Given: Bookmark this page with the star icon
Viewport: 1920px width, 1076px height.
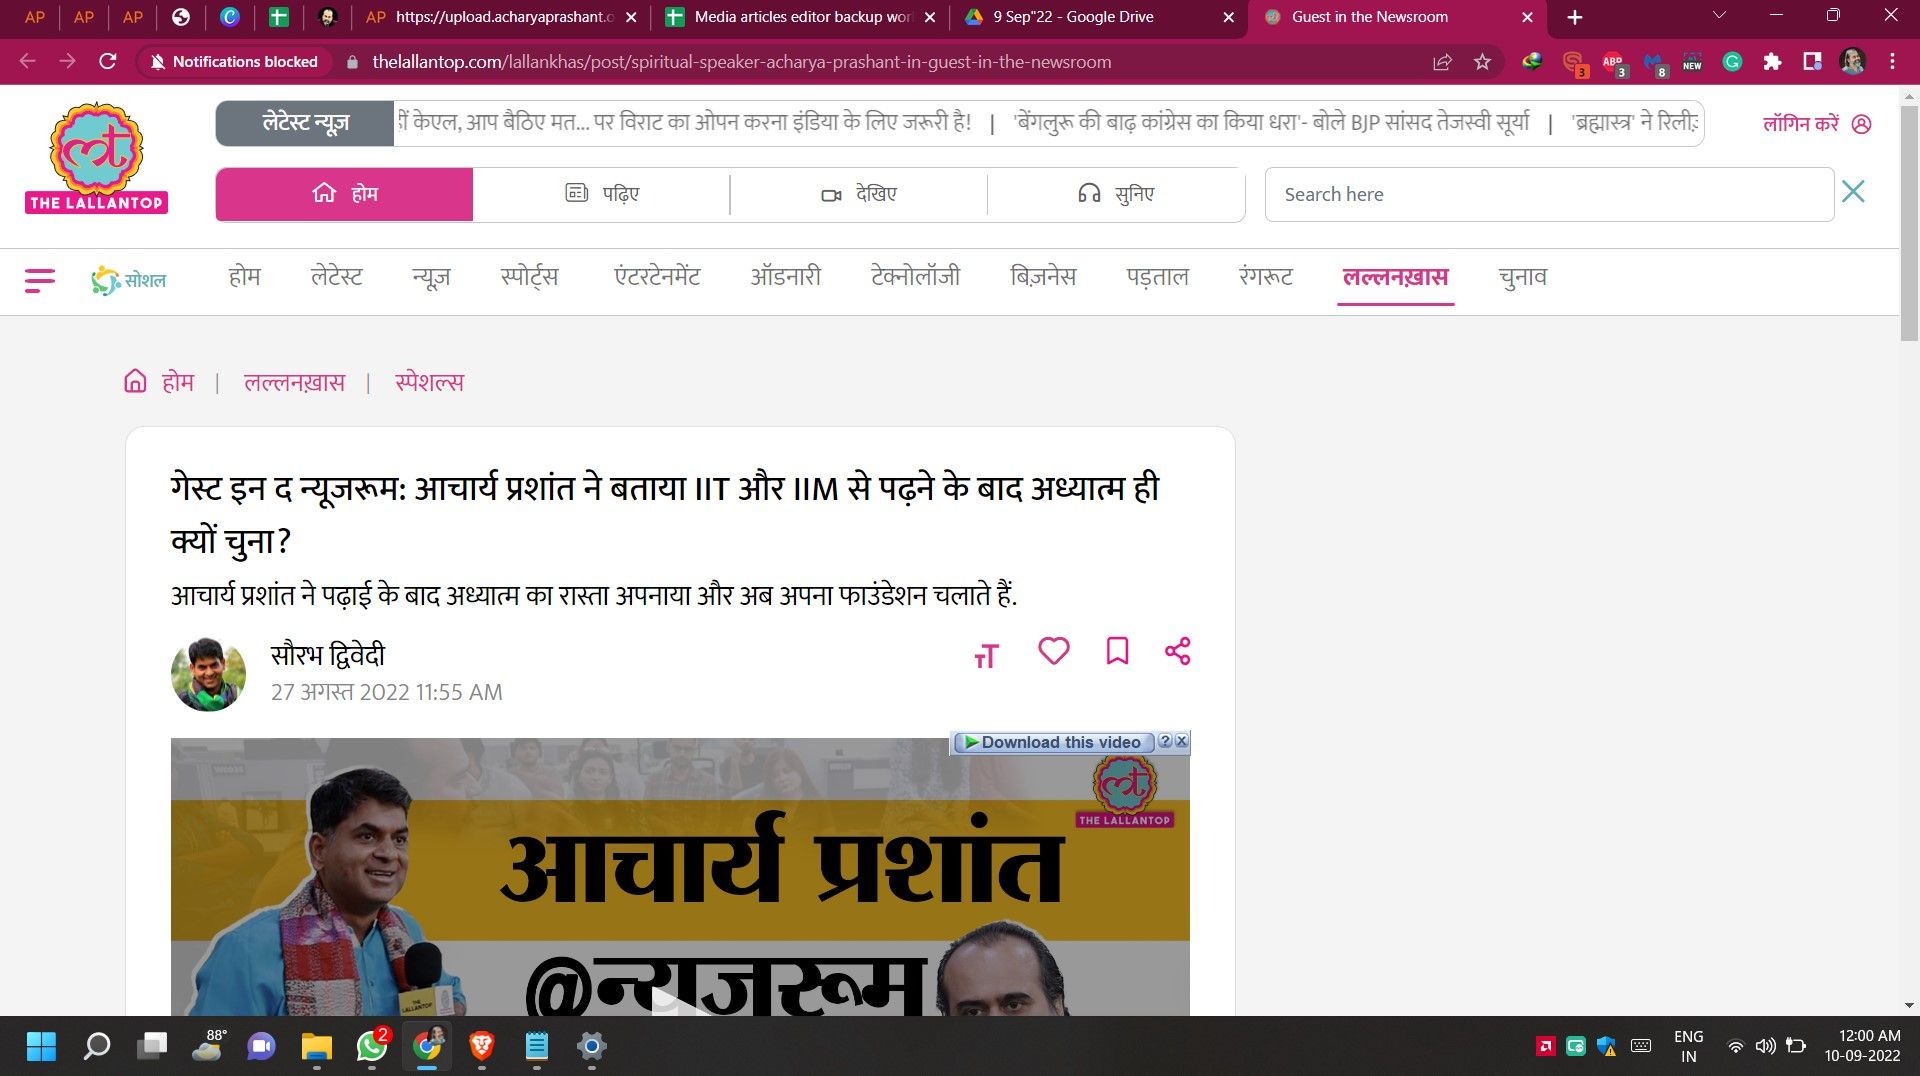Looking at the screenshot, I should [1482, 62].
